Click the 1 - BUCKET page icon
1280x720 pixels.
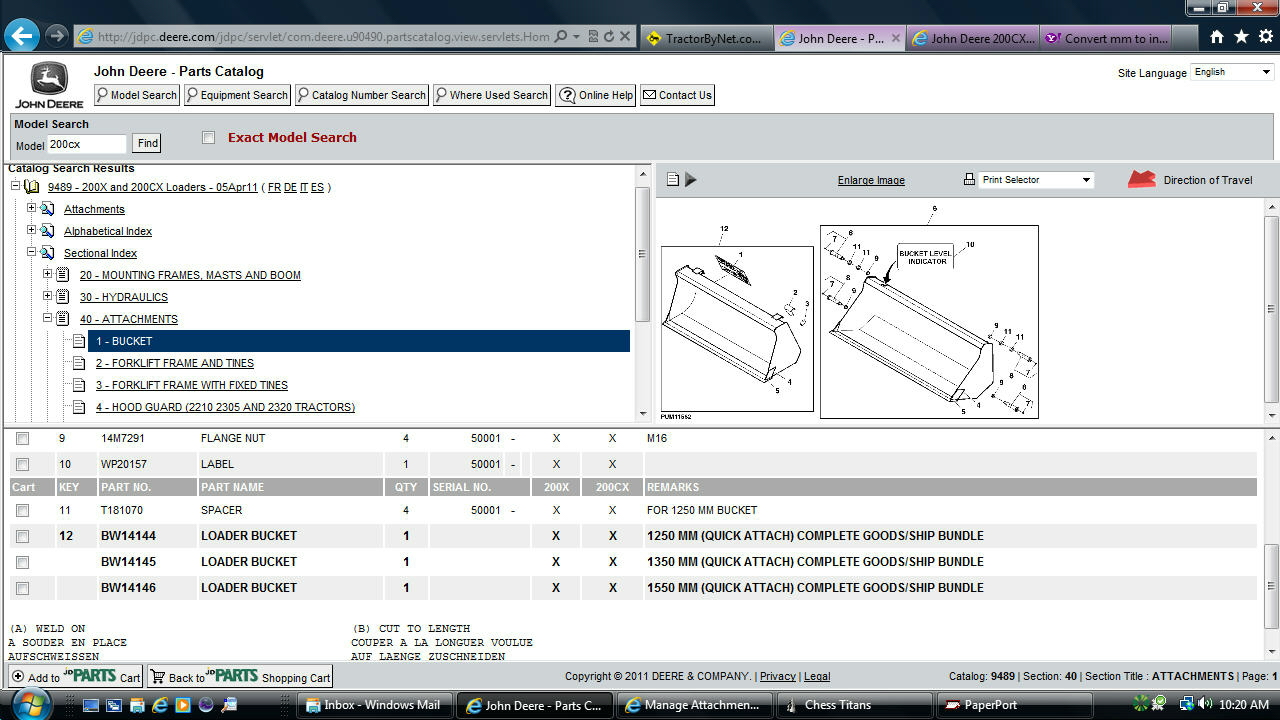(x=79, y=341)
